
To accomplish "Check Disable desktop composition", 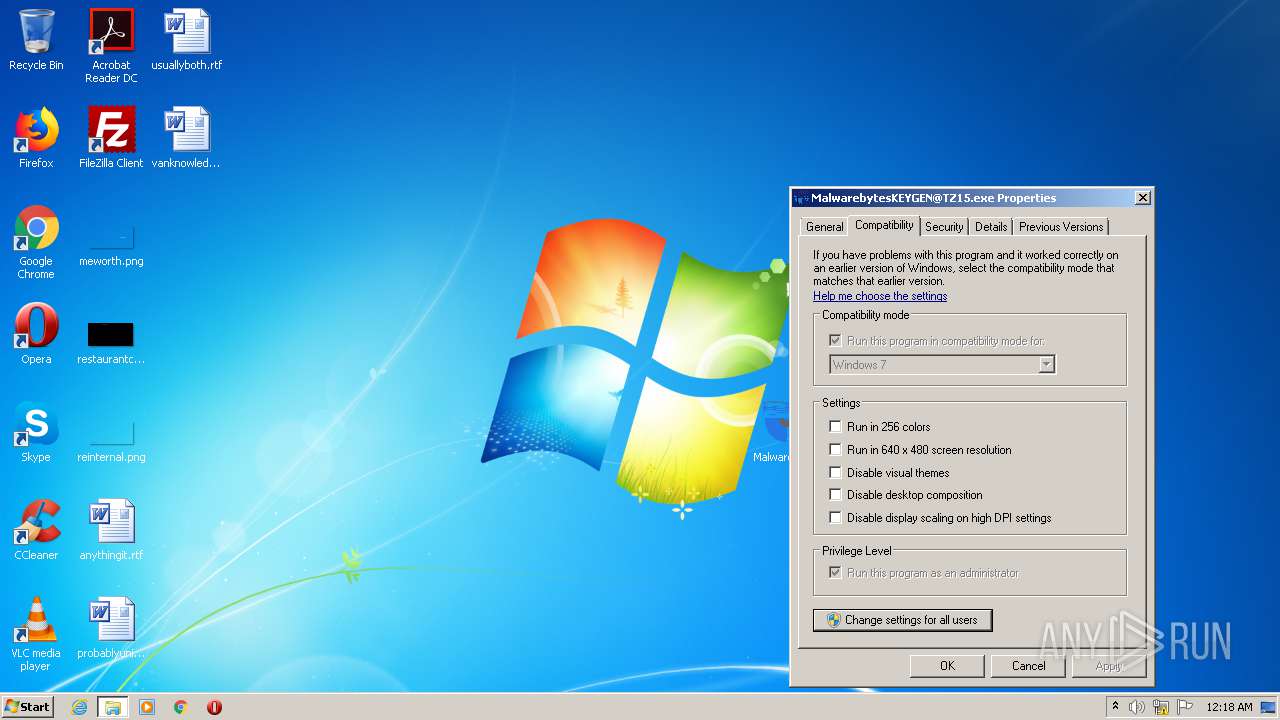I will point(835,495).
